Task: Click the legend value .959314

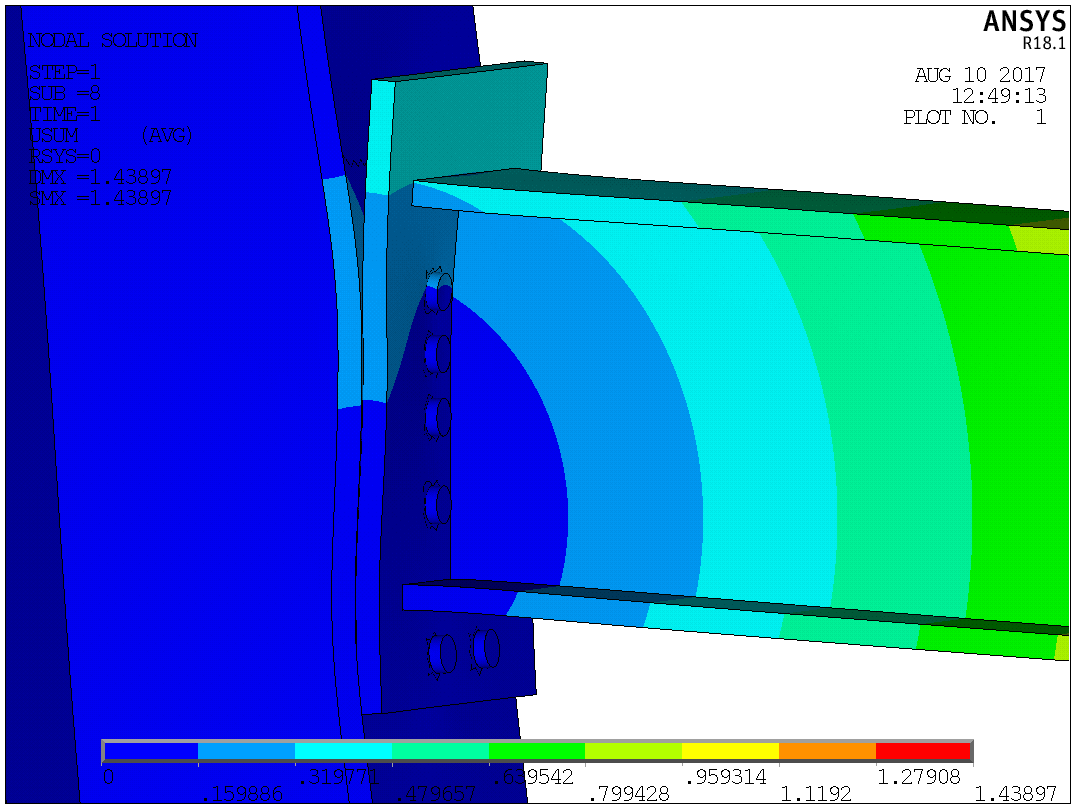Action: [726, 777]
